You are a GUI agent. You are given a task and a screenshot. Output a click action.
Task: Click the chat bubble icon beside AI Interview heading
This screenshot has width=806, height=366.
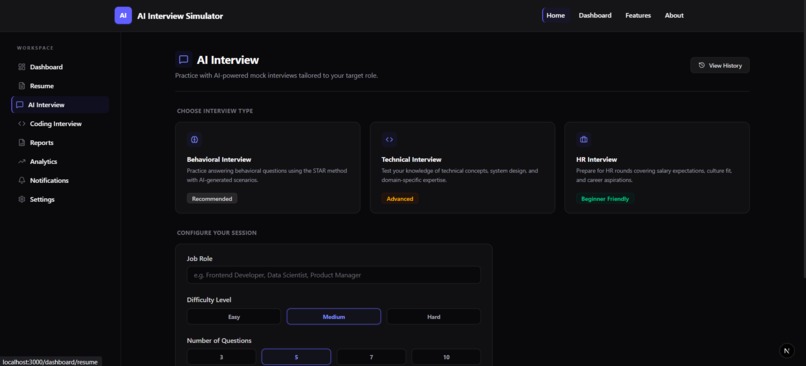pyautogui.click(x=184, y=60)
